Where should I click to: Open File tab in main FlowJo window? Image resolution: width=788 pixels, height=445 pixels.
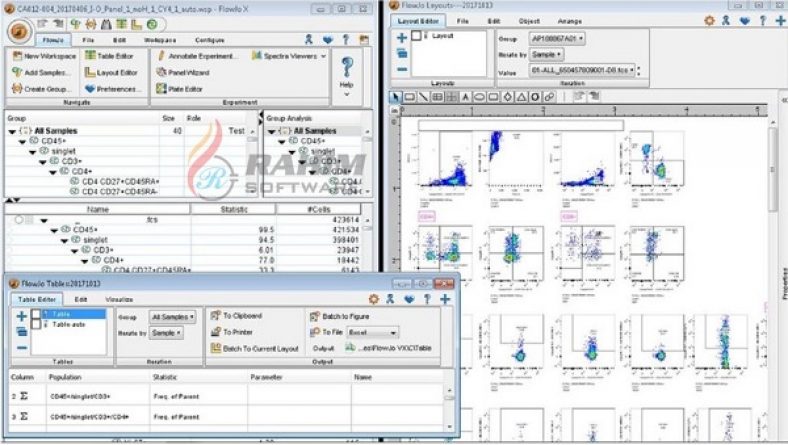[x=88, y=40]
